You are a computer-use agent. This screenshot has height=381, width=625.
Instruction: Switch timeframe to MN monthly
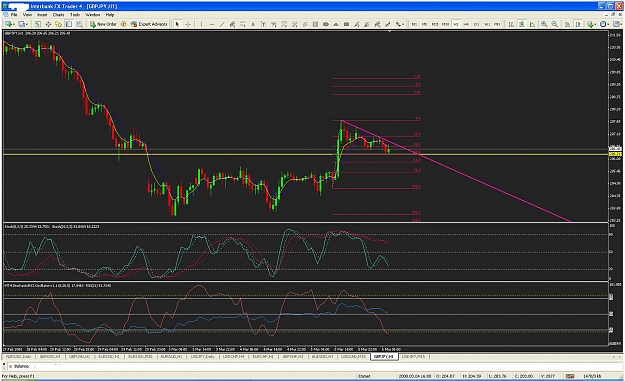(497, 24)
